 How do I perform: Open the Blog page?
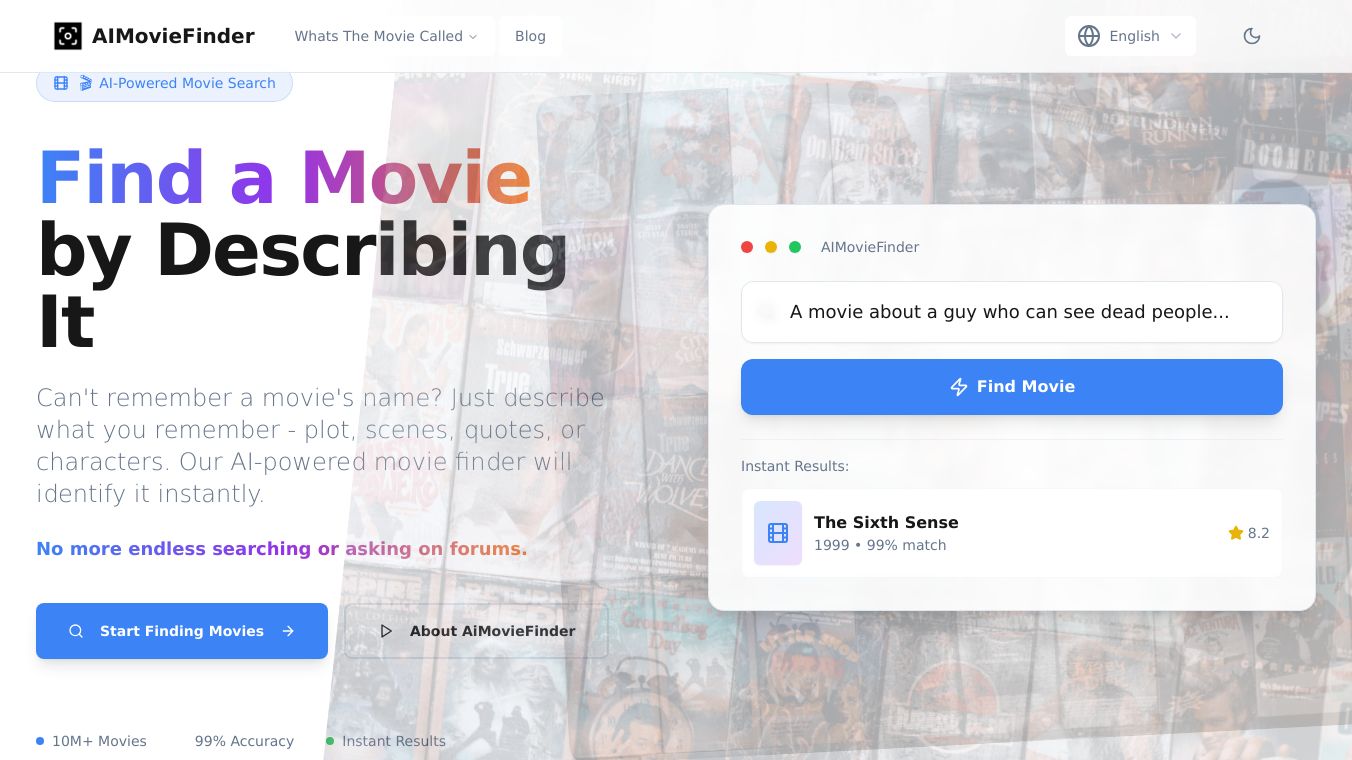(530, 36)
